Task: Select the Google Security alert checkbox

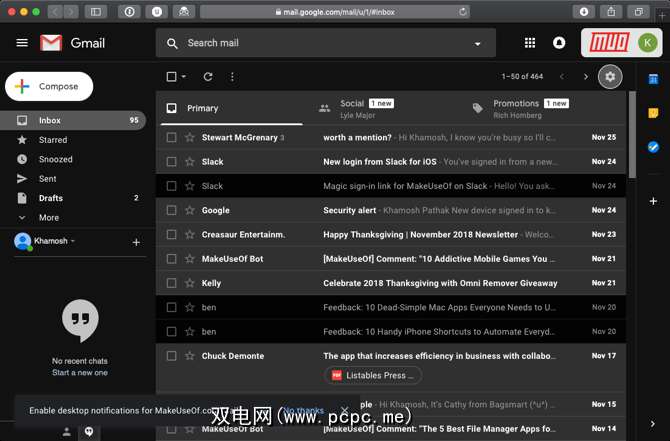Action: (x=171, y=210)
